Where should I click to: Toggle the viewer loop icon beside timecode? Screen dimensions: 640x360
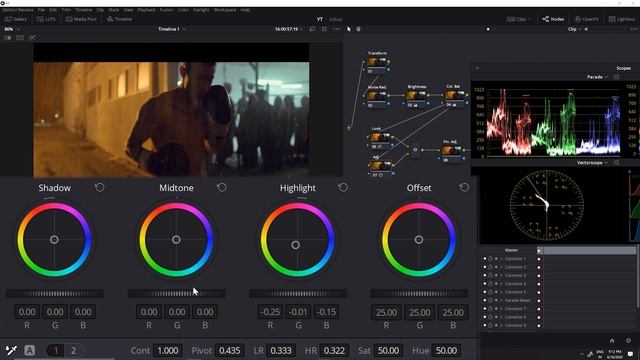coord(312,29)
